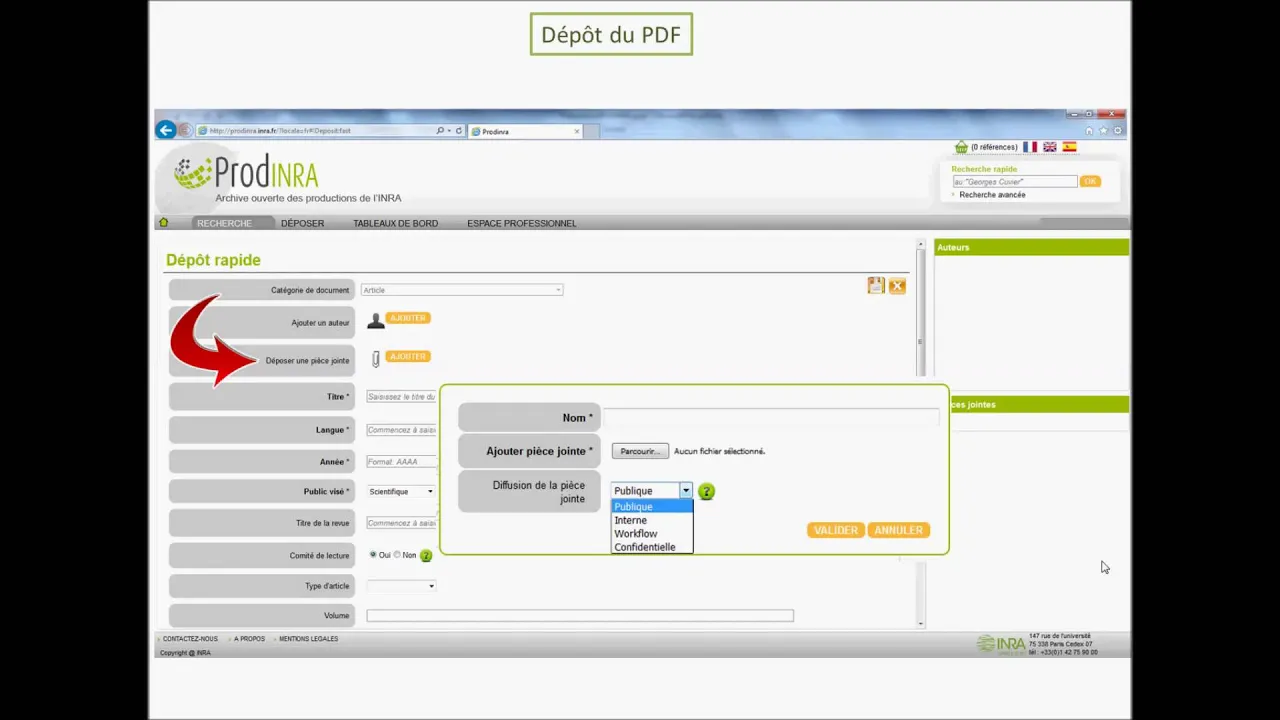This screenshot has width=1280, height=720.
Task: Open the browser tools gear
Action: 1117,131
